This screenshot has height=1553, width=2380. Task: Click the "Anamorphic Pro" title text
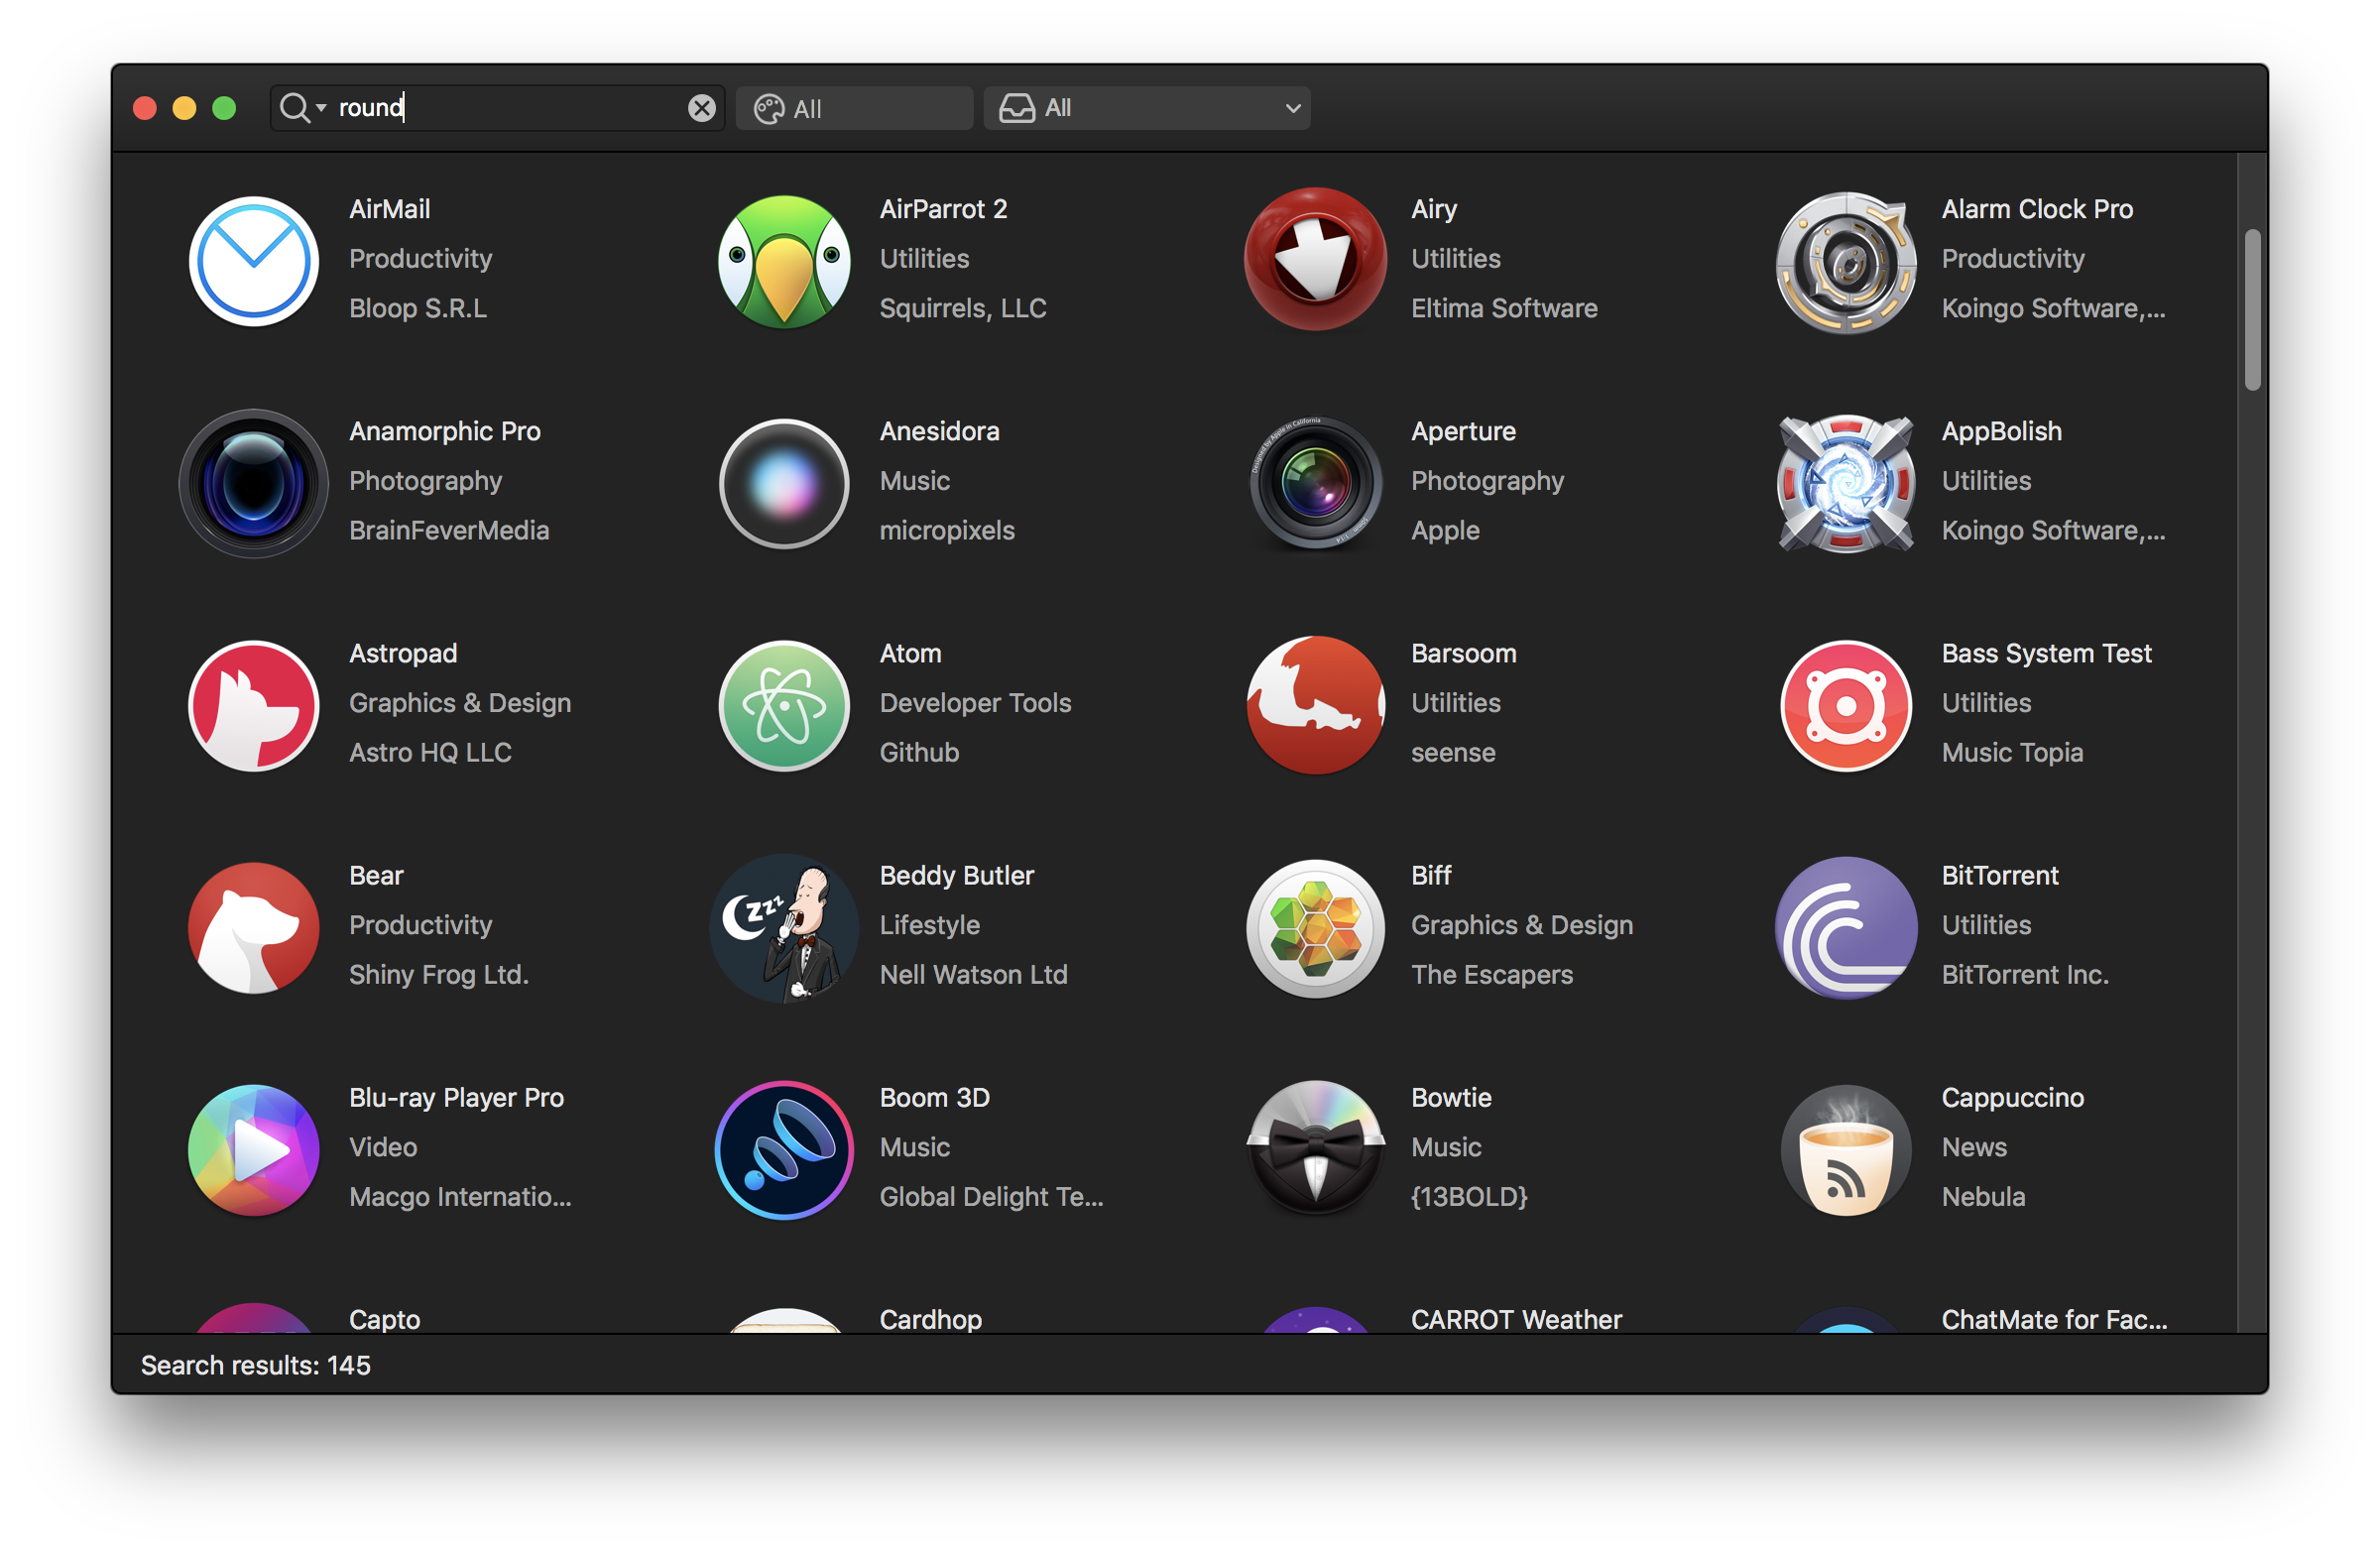click(445, 431)
